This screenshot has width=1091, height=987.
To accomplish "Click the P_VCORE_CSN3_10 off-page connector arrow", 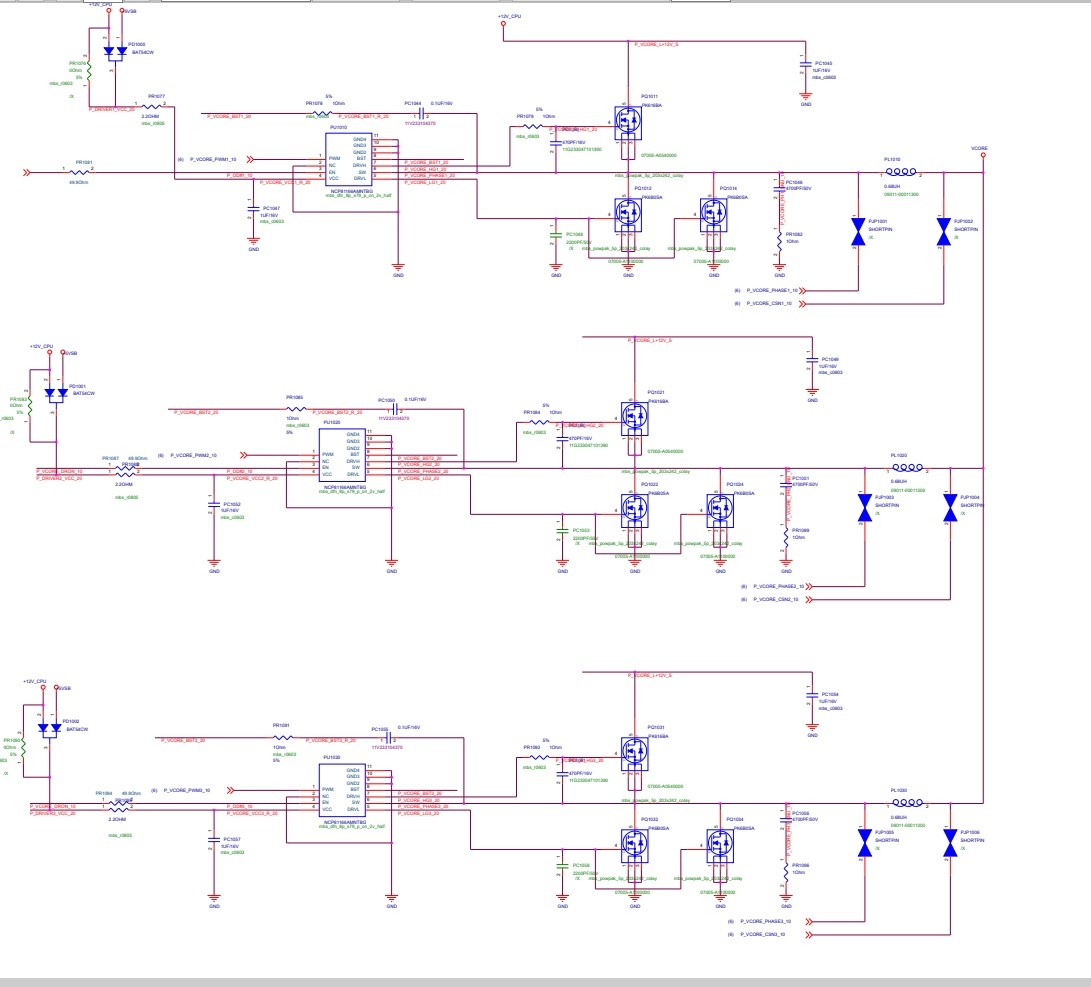I will [x=809, y=935].
